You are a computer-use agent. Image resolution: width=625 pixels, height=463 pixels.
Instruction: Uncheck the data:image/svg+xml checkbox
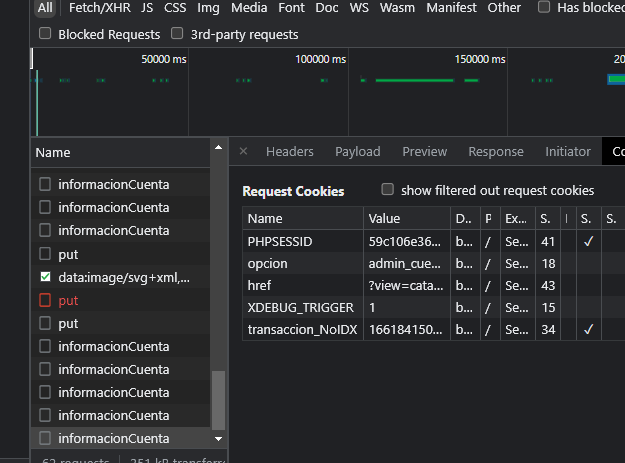click(45, 277)
